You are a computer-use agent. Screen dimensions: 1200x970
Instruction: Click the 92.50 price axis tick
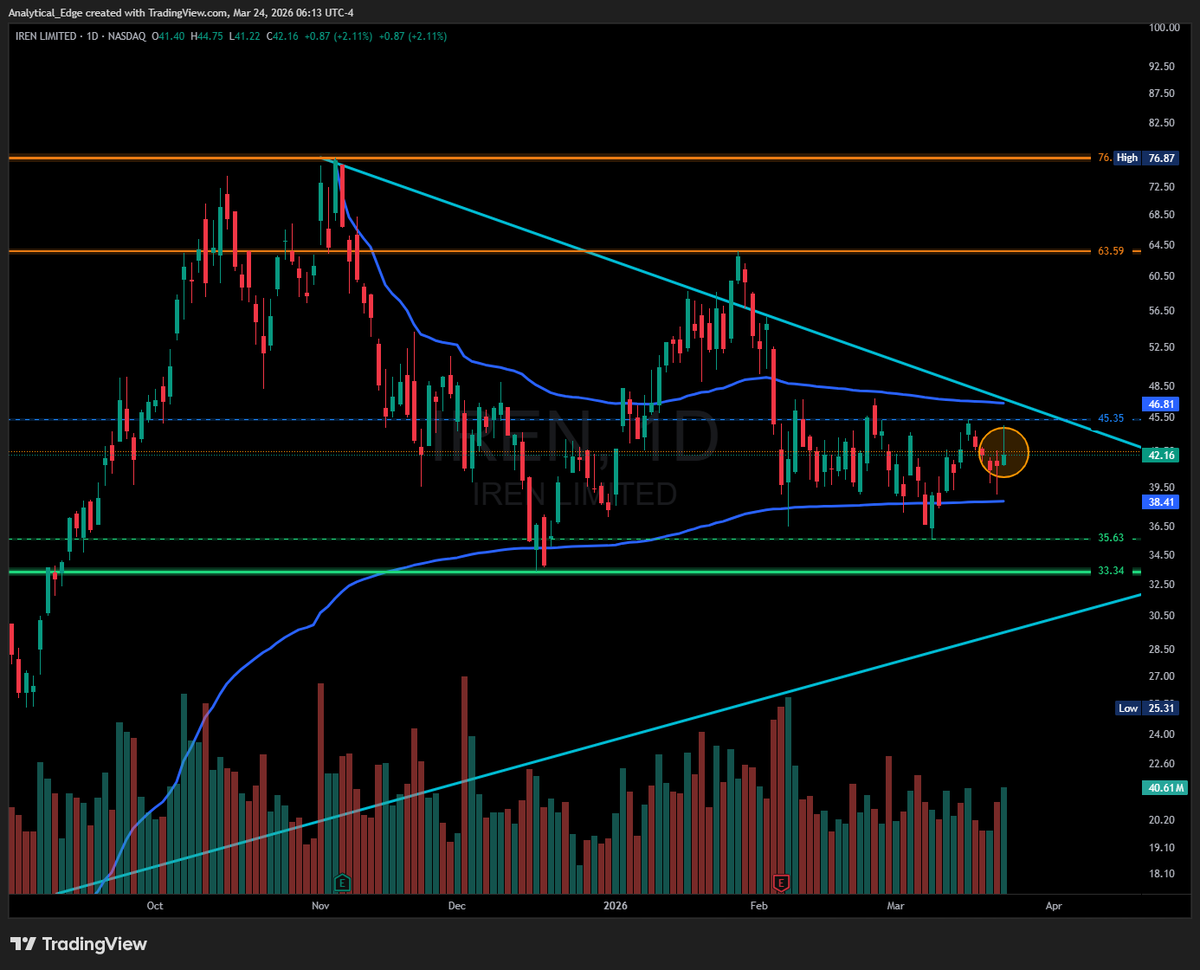coord(1161,66)
